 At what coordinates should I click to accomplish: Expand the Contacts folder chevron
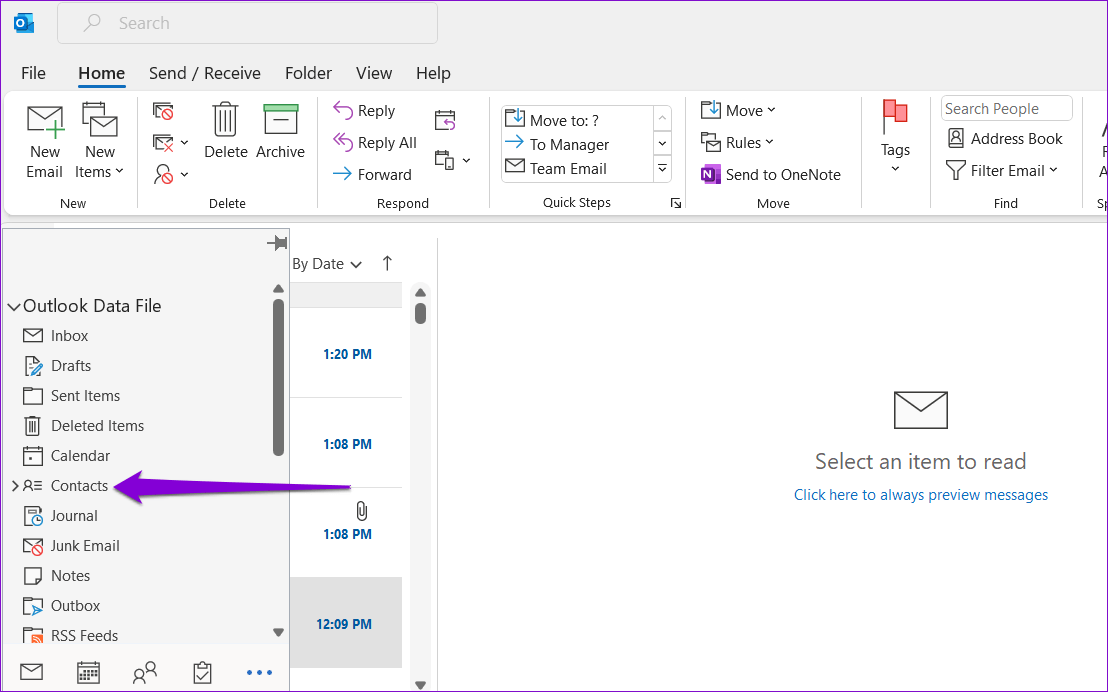pos(14,486)
